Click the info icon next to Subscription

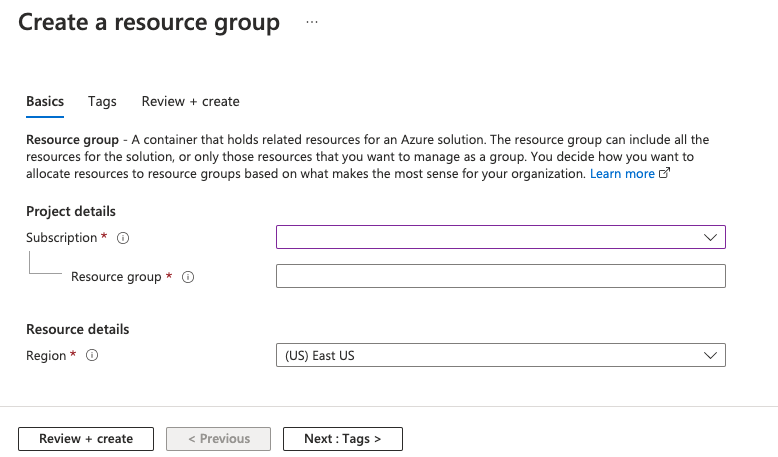124,238
